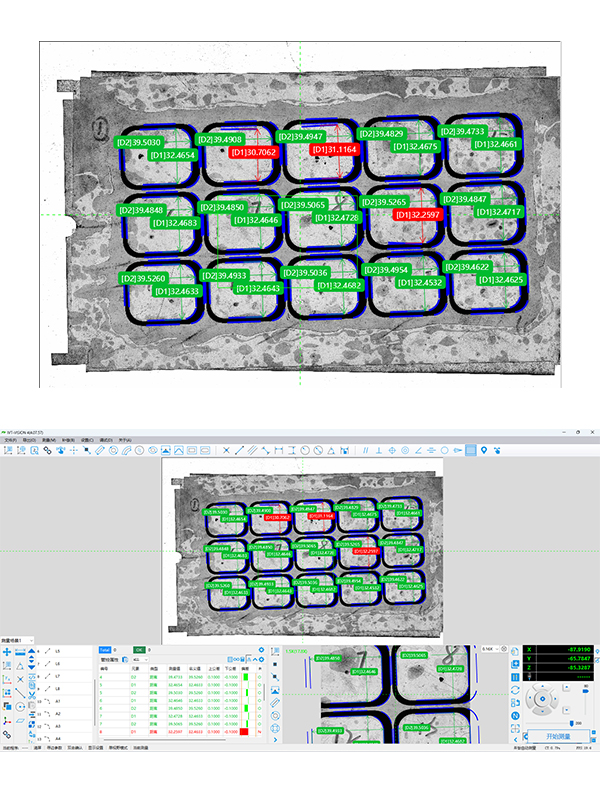This screenshot has height=800, width=600.
Task: Select the center button of the directional joystick
Action: pyautogui.click(x=542, y=699)
